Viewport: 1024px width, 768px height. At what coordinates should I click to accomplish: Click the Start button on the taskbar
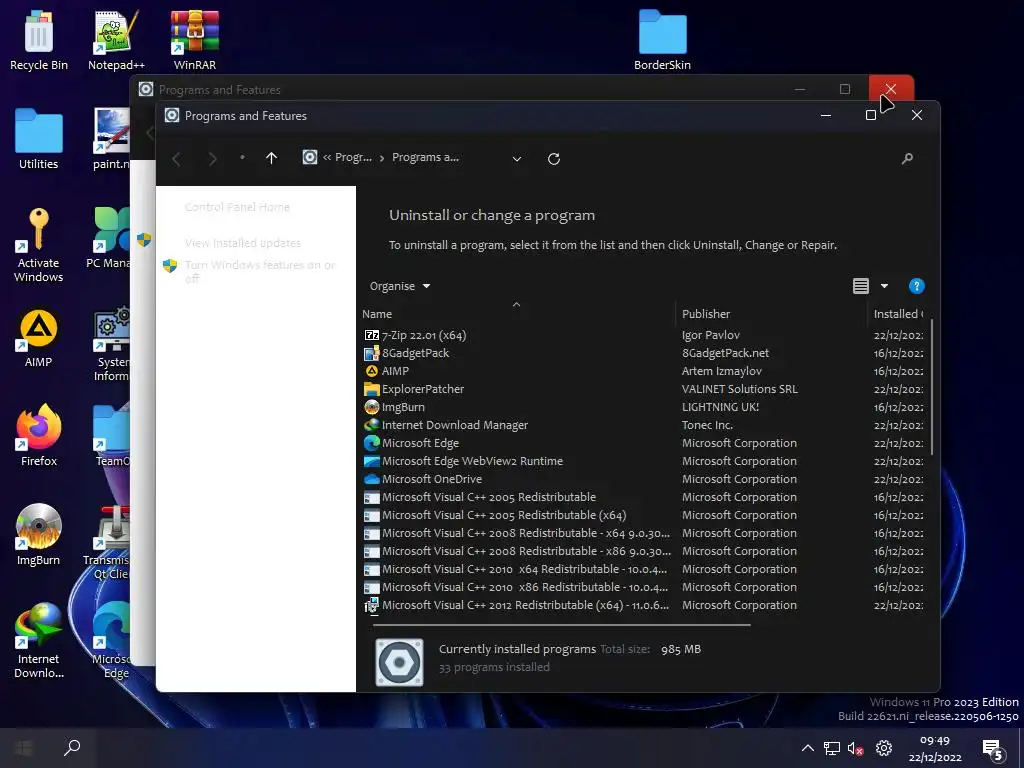pos(24,748)
